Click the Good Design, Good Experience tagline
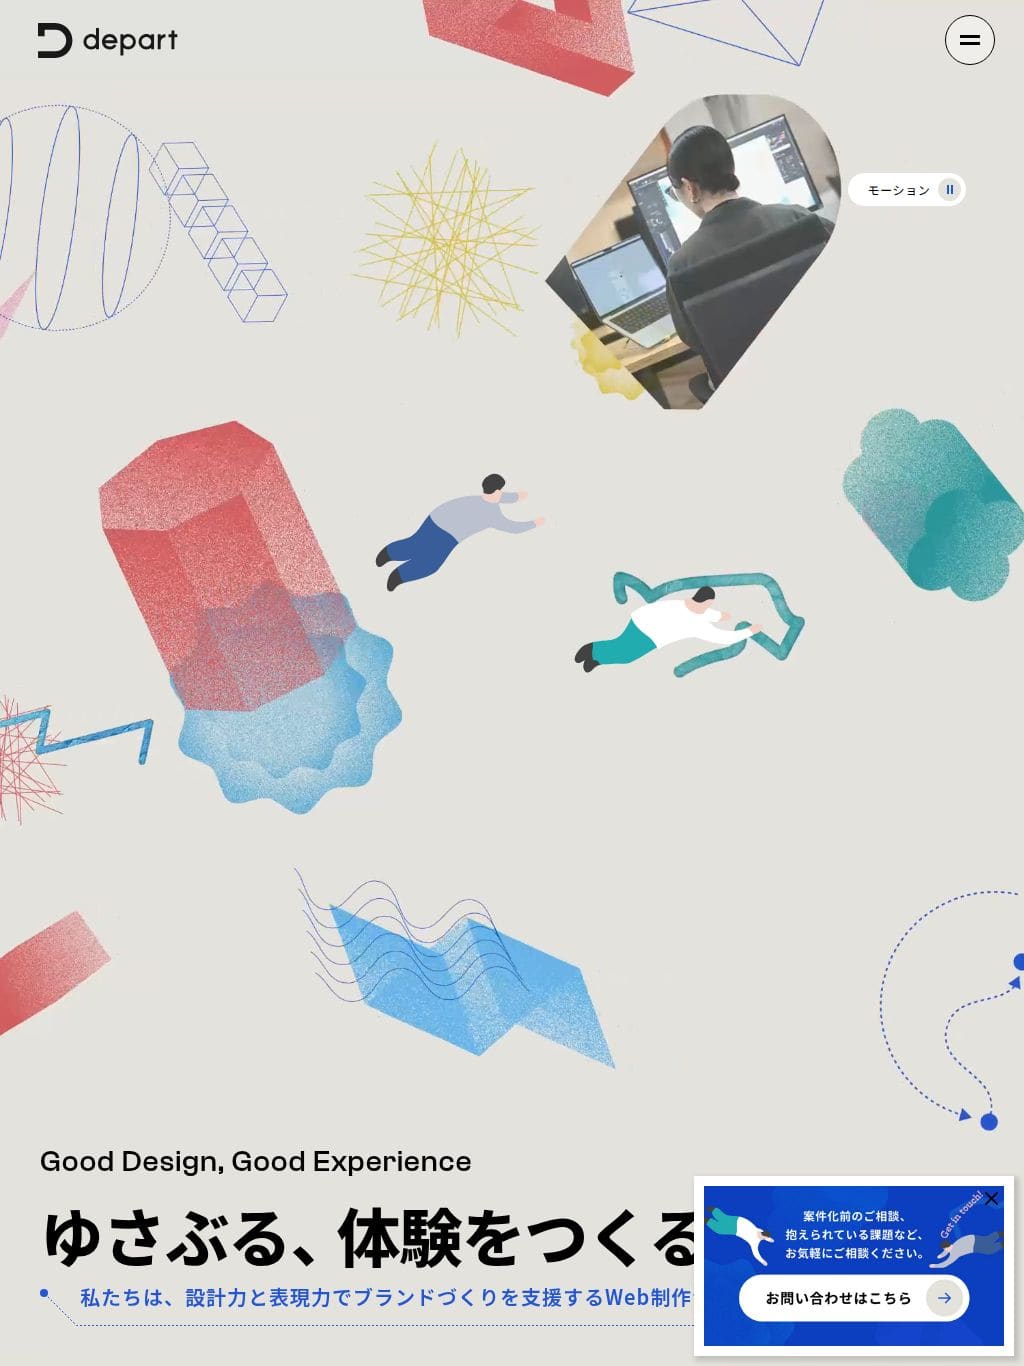Screen dimensions: 1024x1366 point(255,1161)
